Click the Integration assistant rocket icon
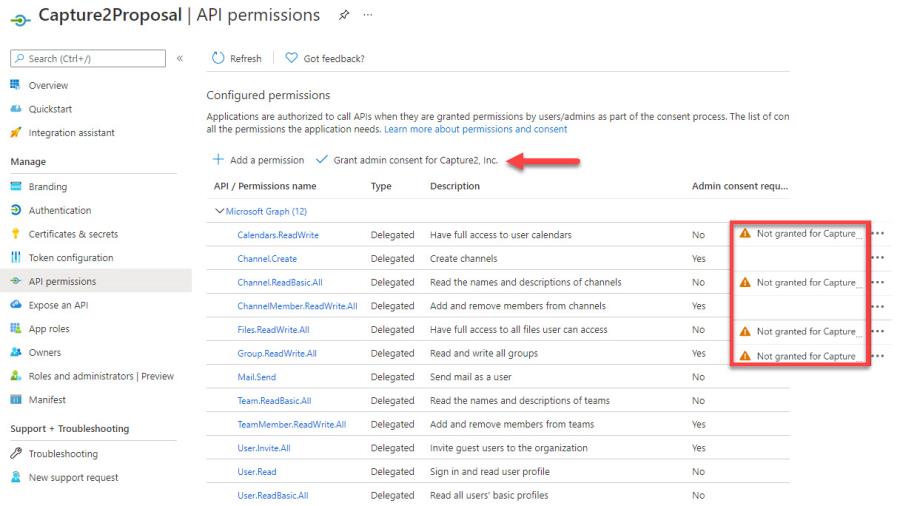Viewport: 900px width, 506px height. (15, 133)
